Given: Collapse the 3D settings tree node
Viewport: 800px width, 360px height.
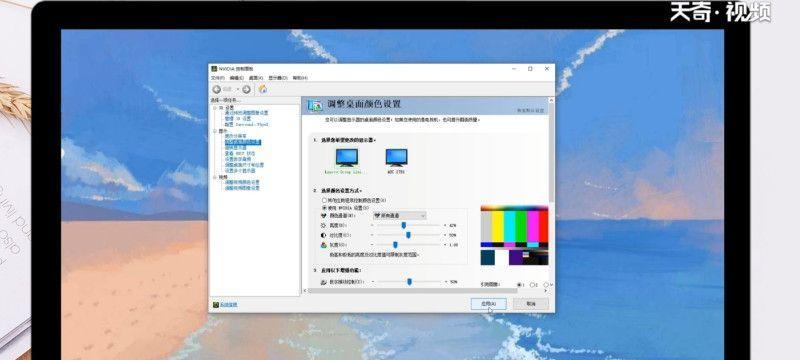Looking at the screenshot, I should click(214, 108).
